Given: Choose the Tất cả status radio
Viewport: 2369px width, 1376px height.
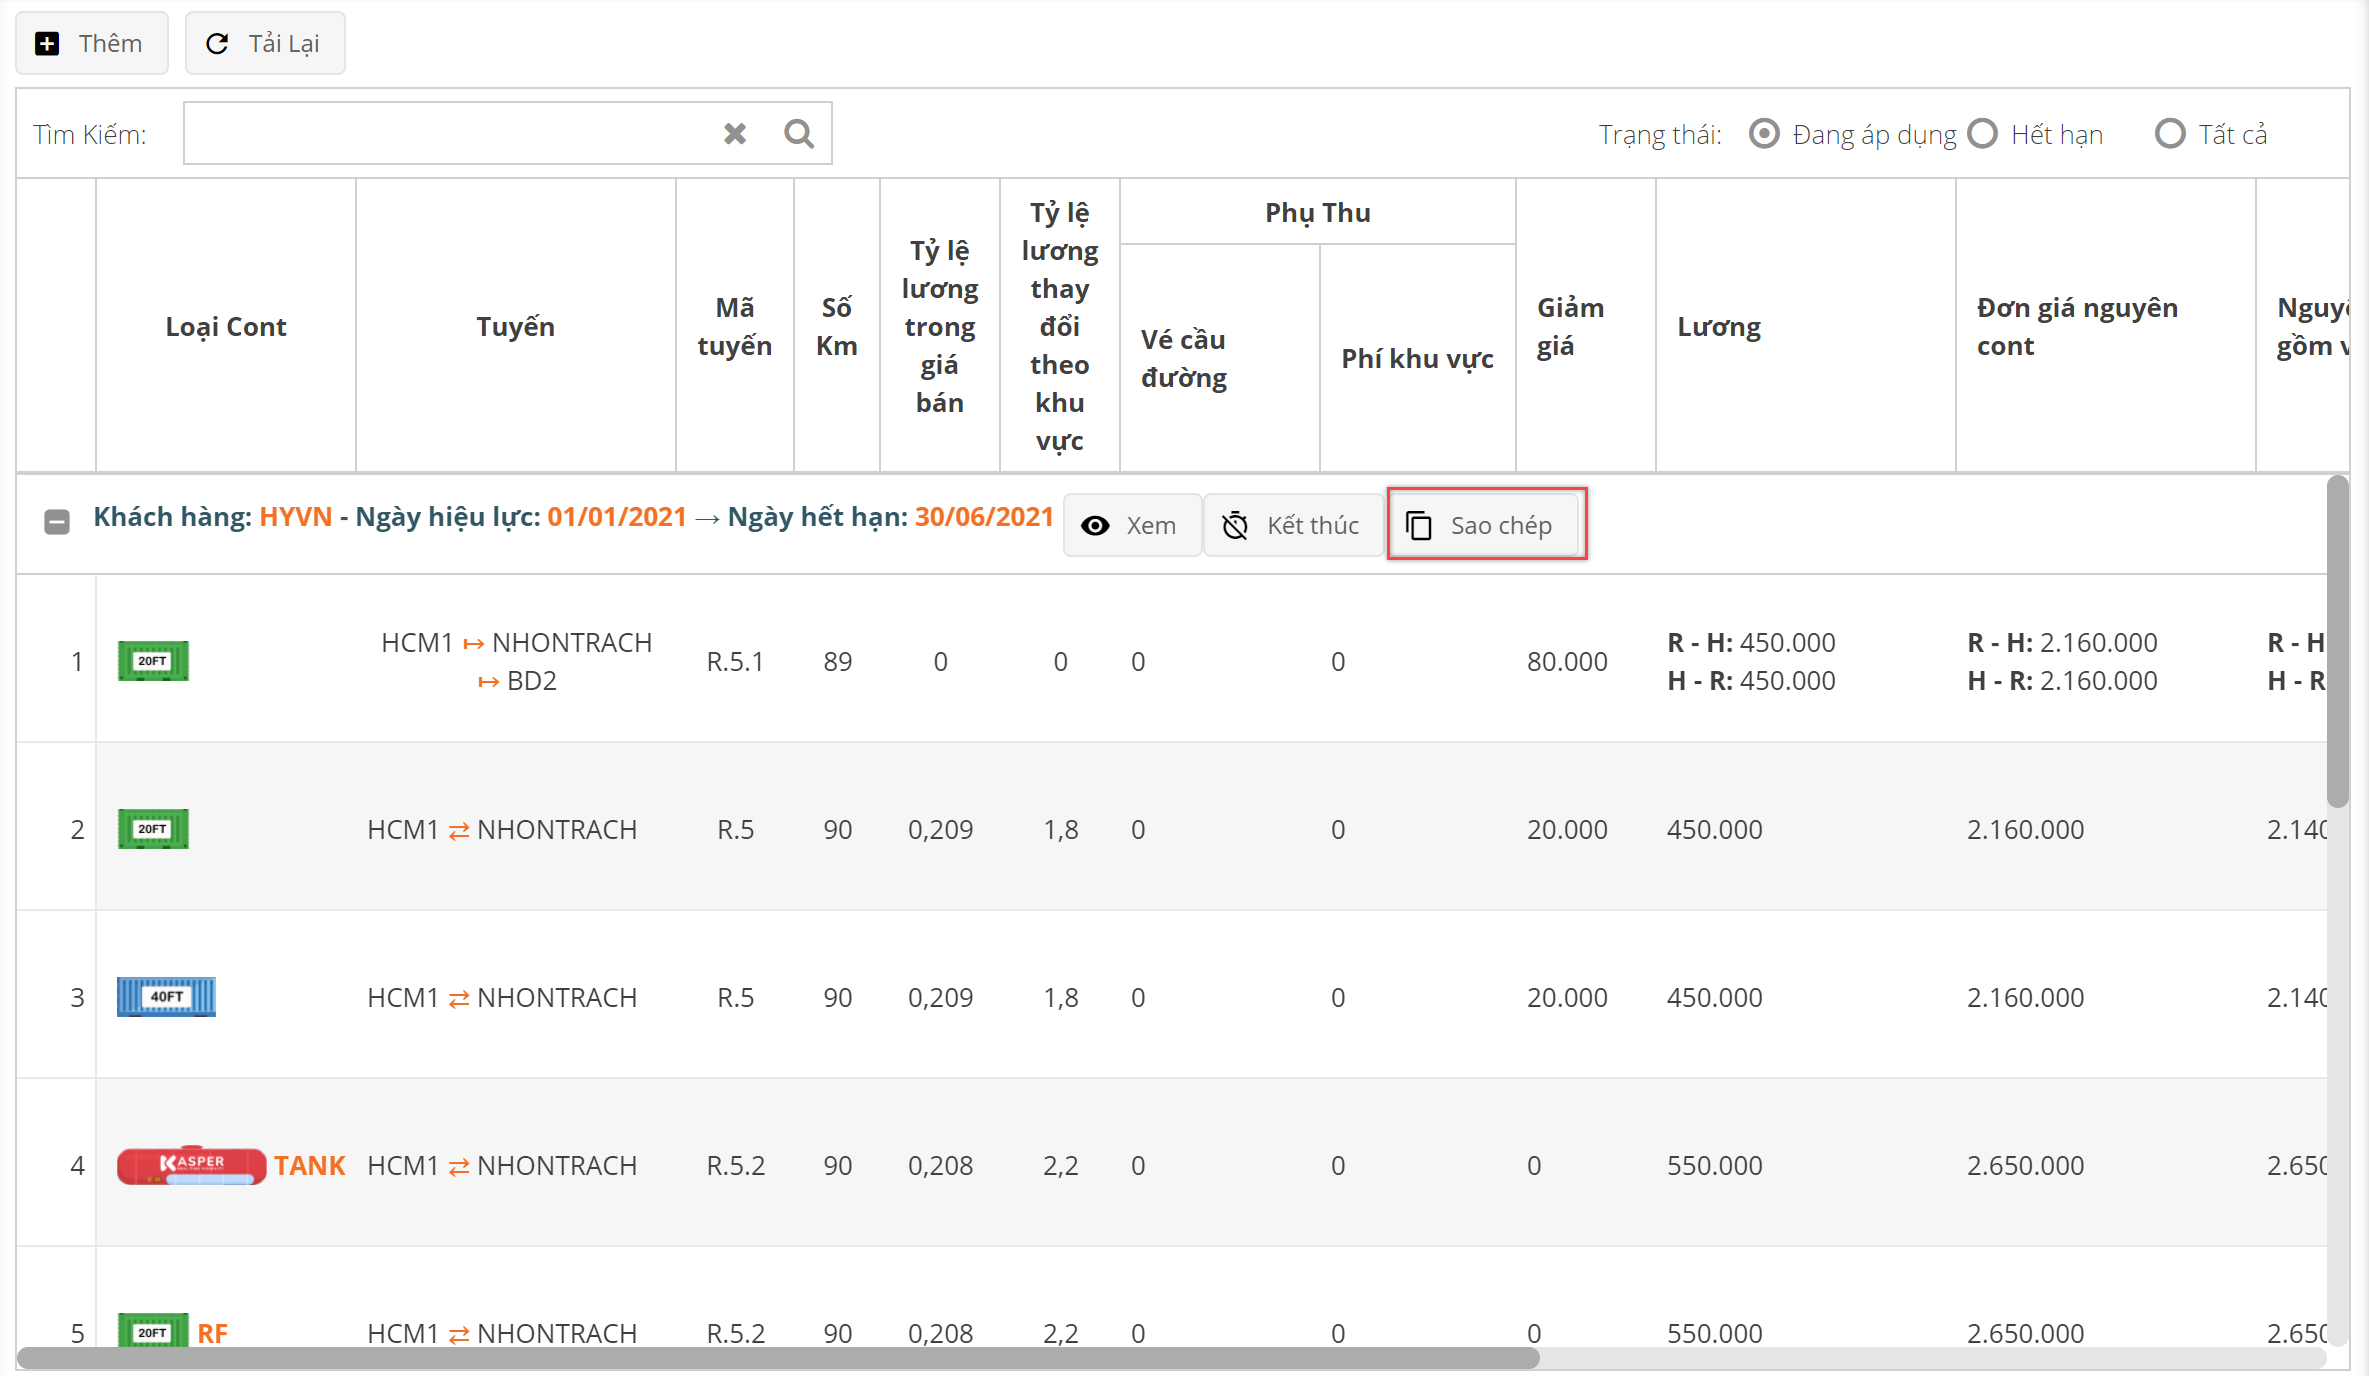Looking at the screenshot, I should 2169,134.
